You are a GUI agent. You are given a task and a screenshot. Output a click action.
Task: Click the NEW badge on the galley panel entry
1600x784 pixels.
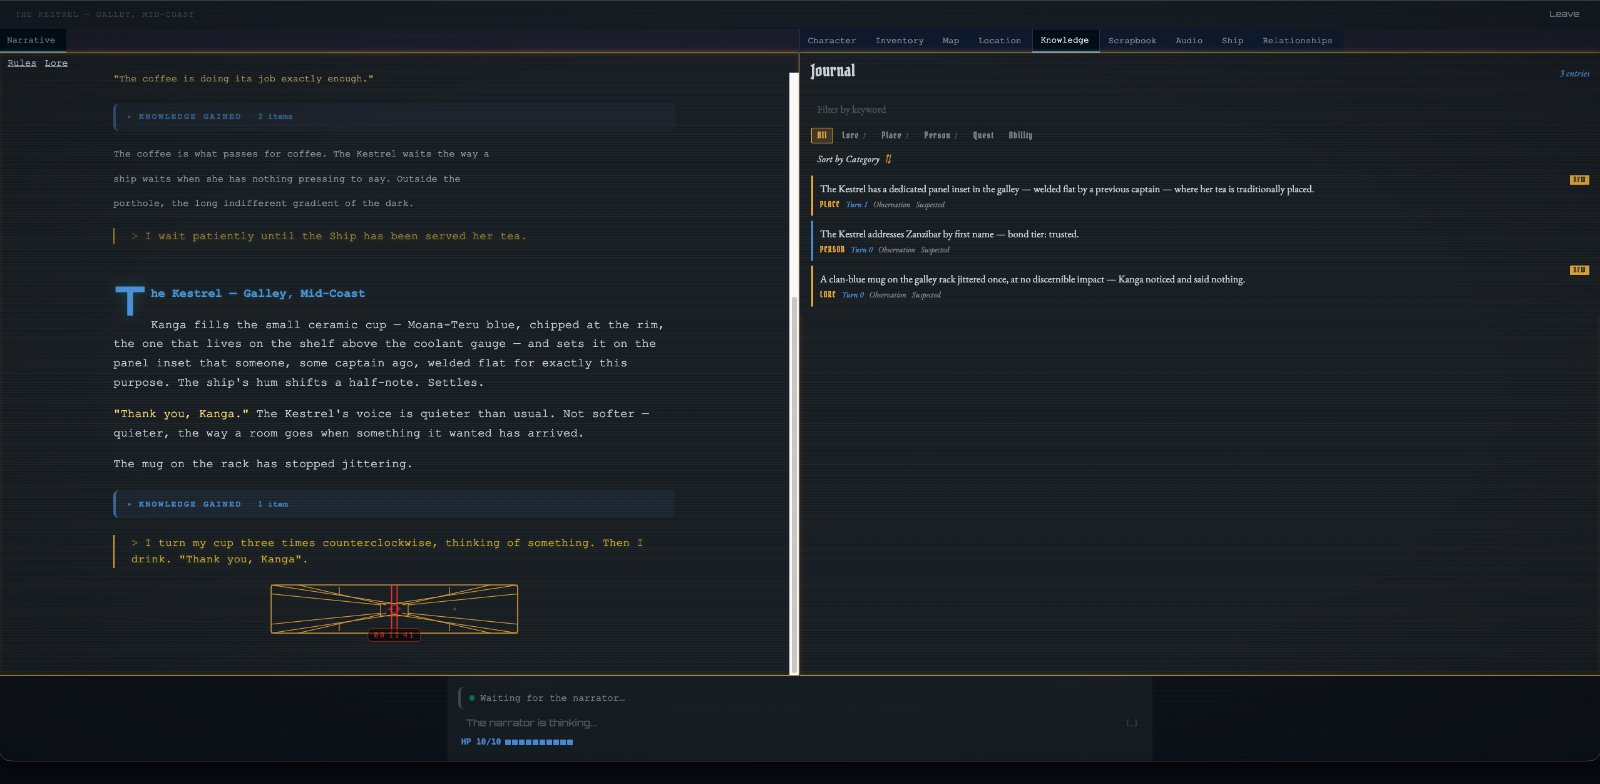pyautogui.click(x=1579, y=180)
